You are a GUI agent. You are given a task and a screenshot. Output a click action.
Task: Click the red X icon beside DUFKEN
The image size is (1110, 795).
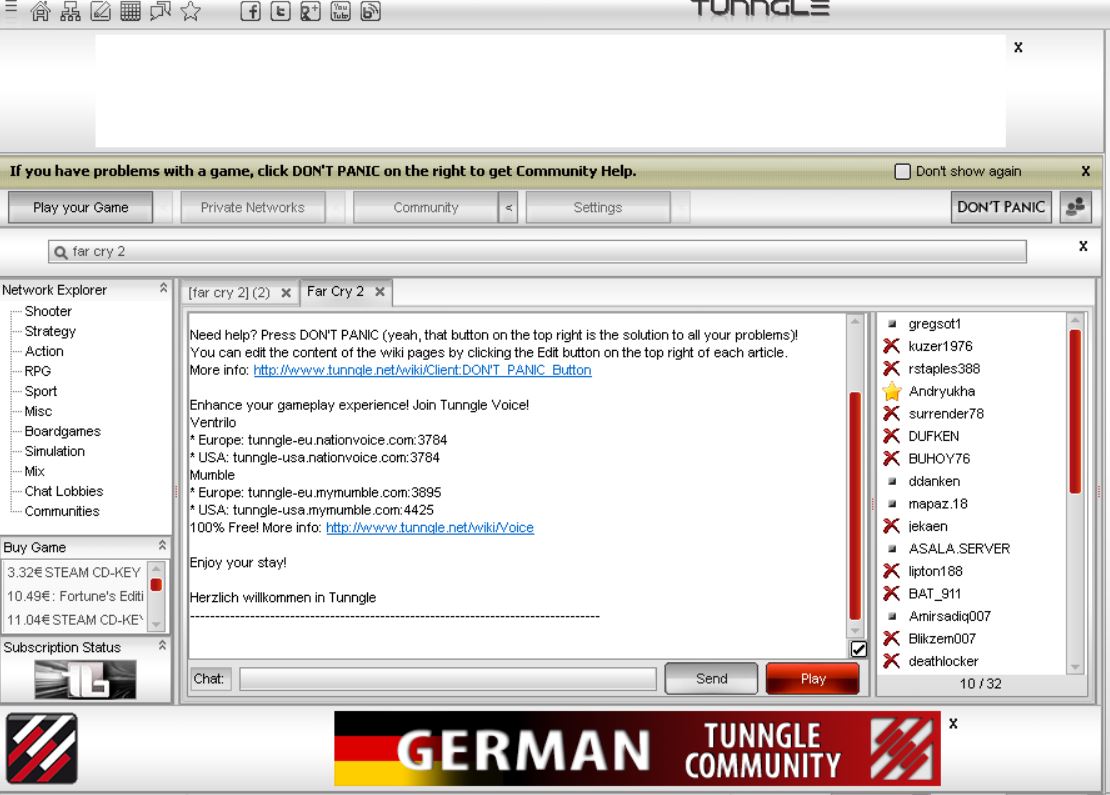[x=891, y=436]
